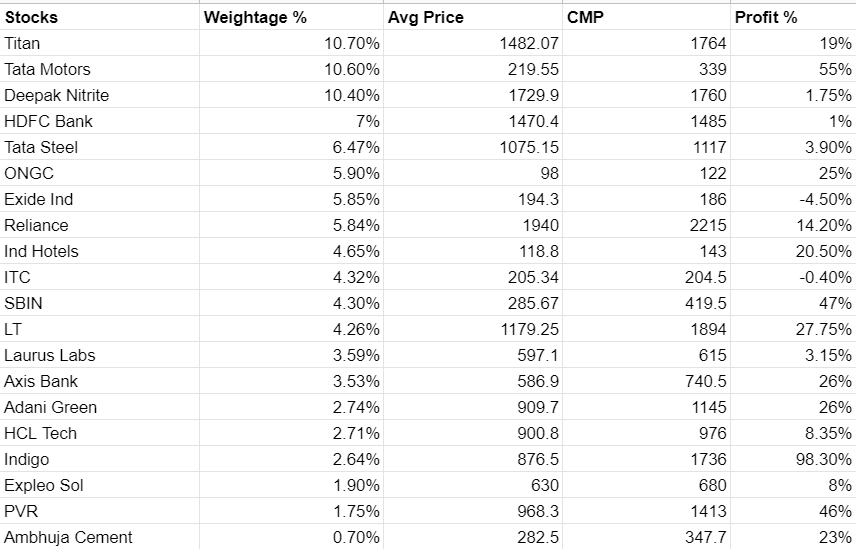Click the Weightage % column header

tap(292, 17)
